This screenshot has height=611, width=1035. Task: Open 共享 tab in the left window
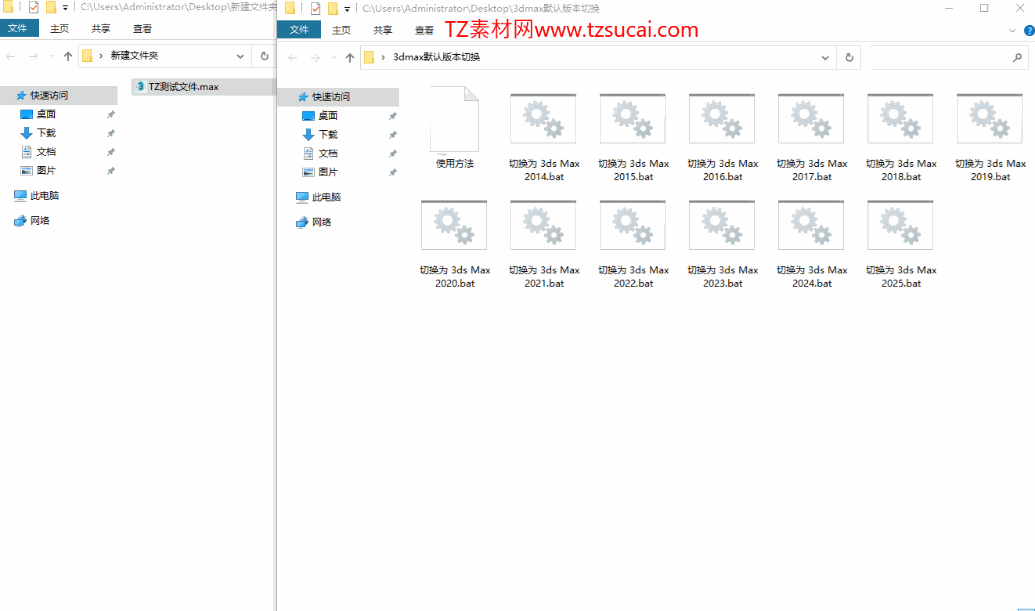(101, 28)
